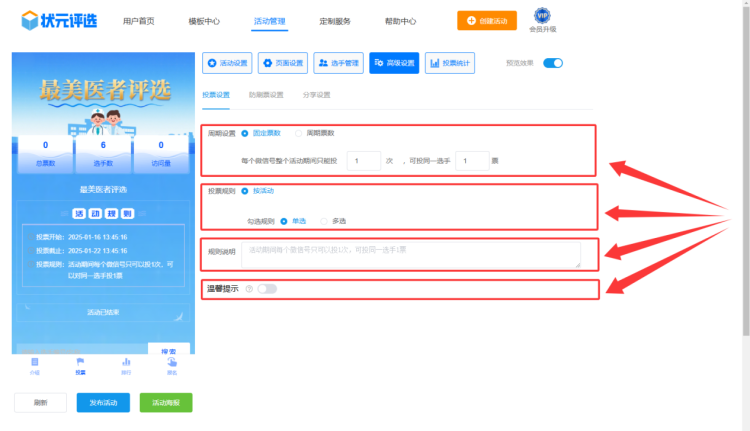Switch to the 防刷票设置 tab
This screenshot has width=750, height=431.
[x=266, y=95]
